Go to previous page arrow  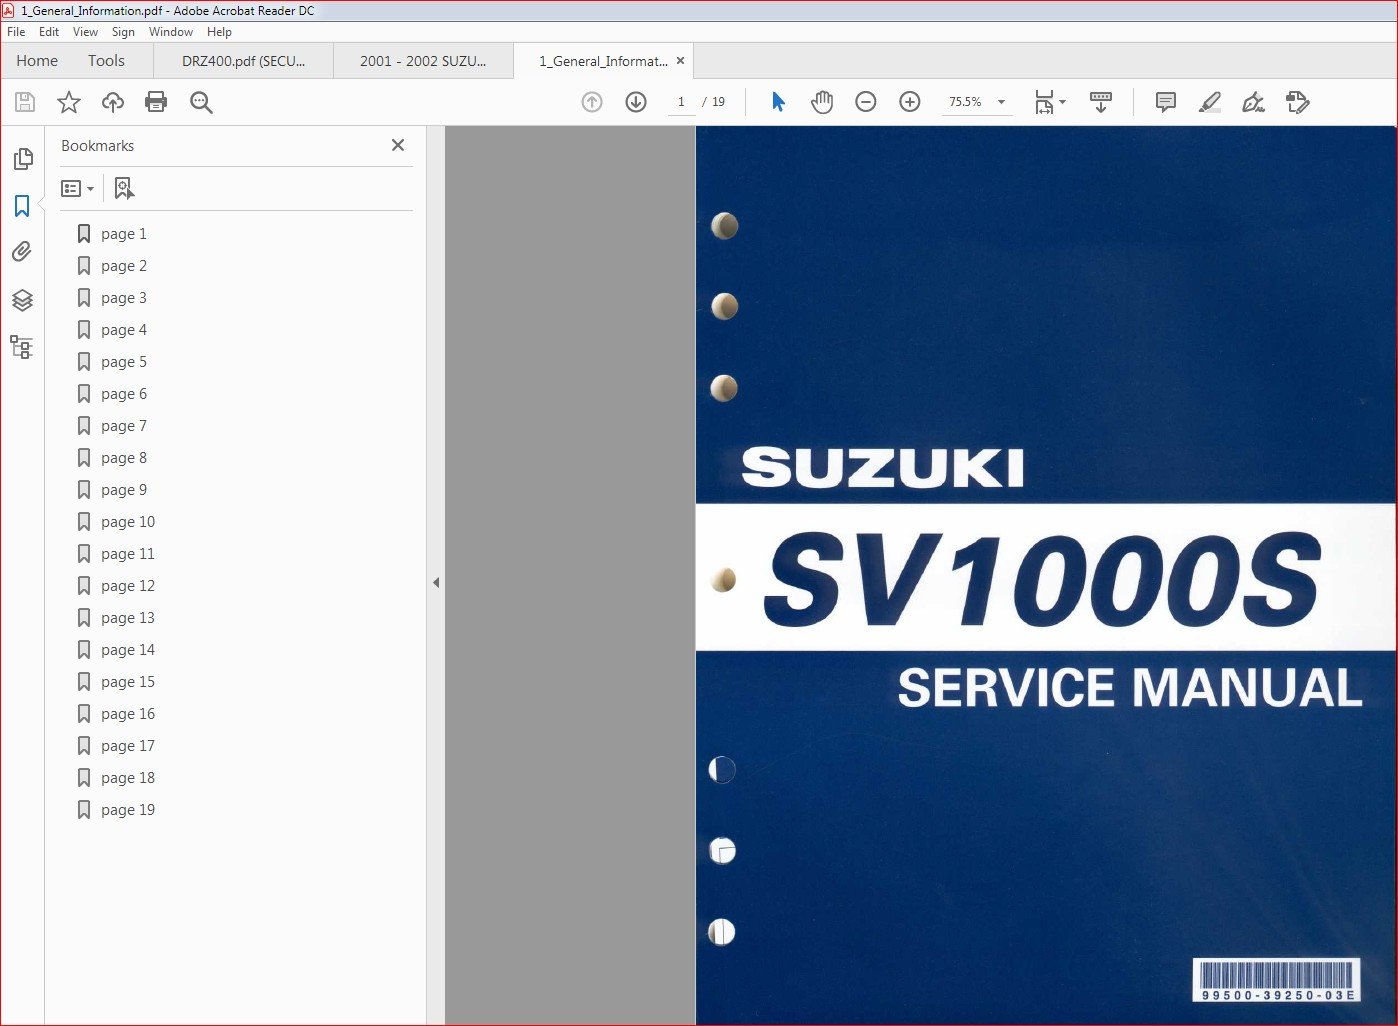pos(592,102)
